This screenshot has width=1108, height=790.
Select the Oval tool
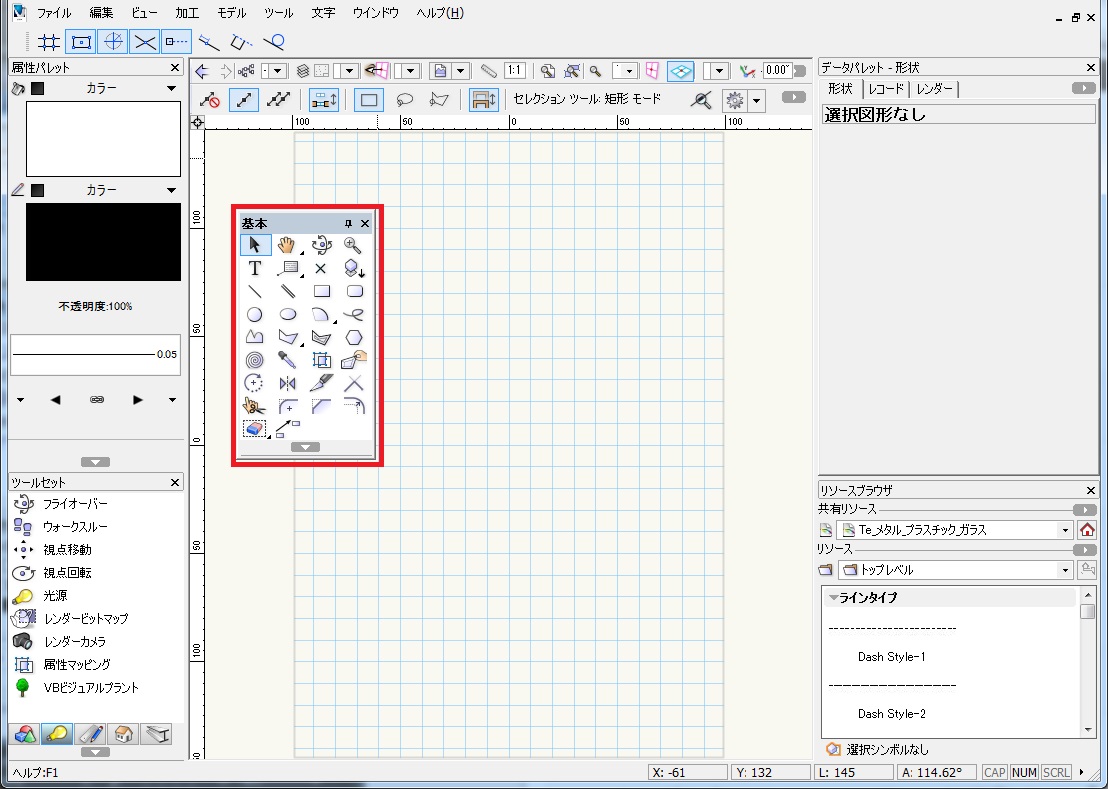(288, 314)
